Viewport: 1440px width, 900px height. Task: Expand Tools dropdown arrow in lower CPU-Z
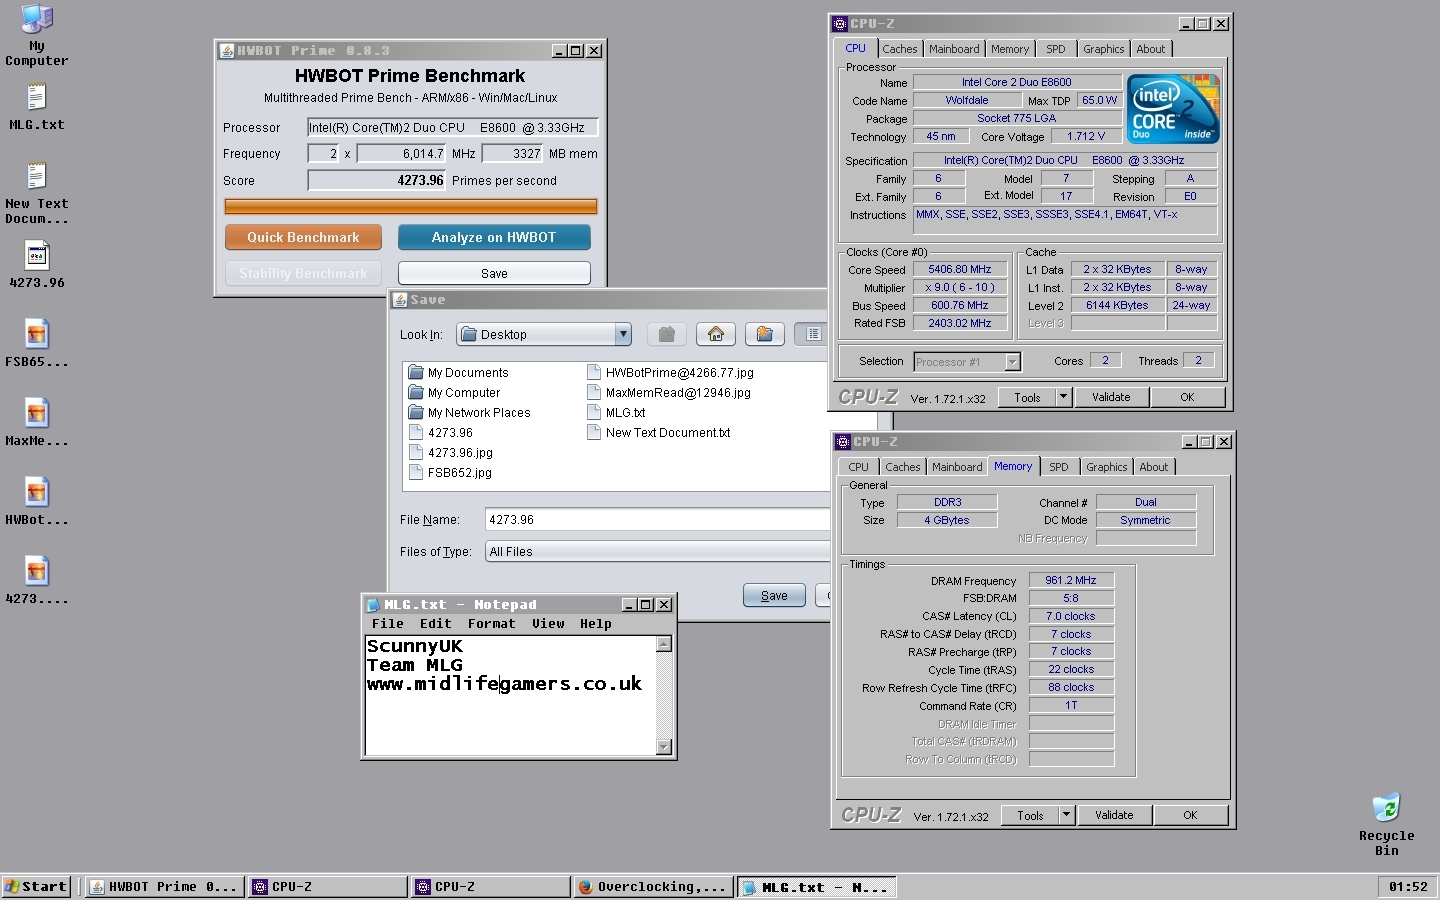(1066, 815)
